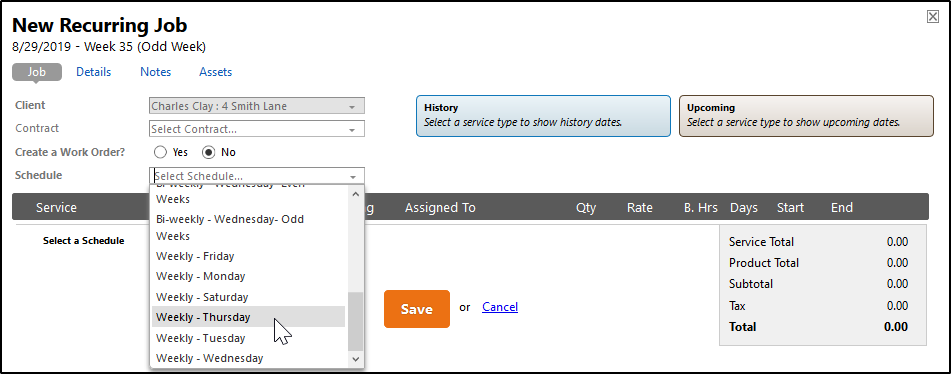Click the Tax label
The image size is (951, 374).
tap(737, 306)
